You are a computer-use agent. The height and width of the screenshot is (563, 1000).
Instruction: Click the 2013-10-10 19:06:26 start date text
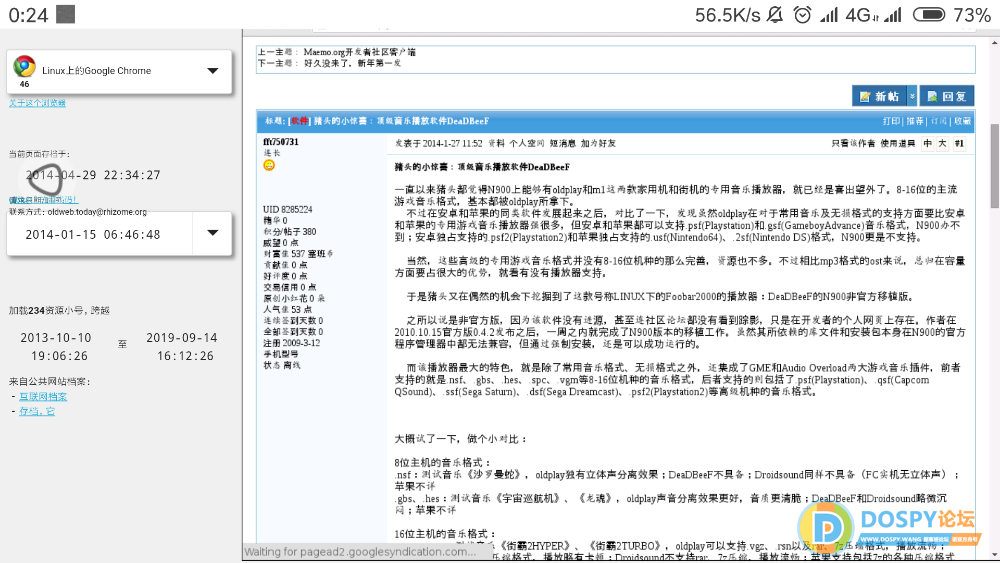tap(55, 347)
